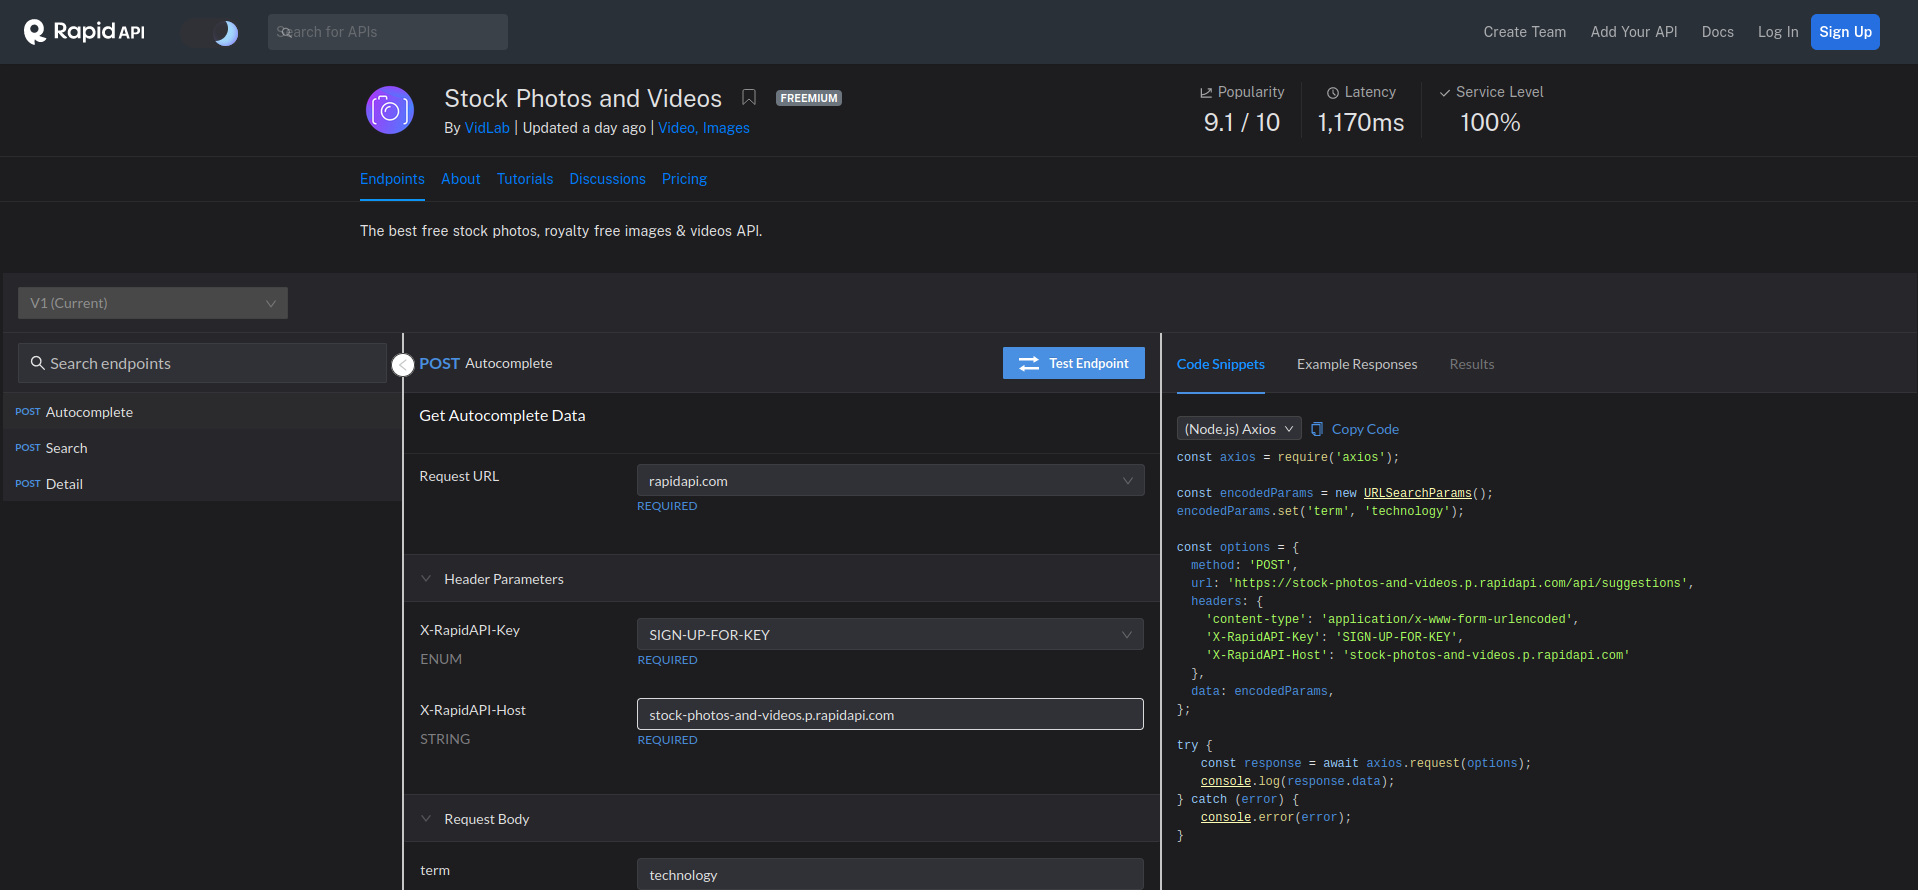This screenshot has height=890, width=1918.
Task: Open the (Node.js) Axios language dropdown
Action: (1239, 429)
